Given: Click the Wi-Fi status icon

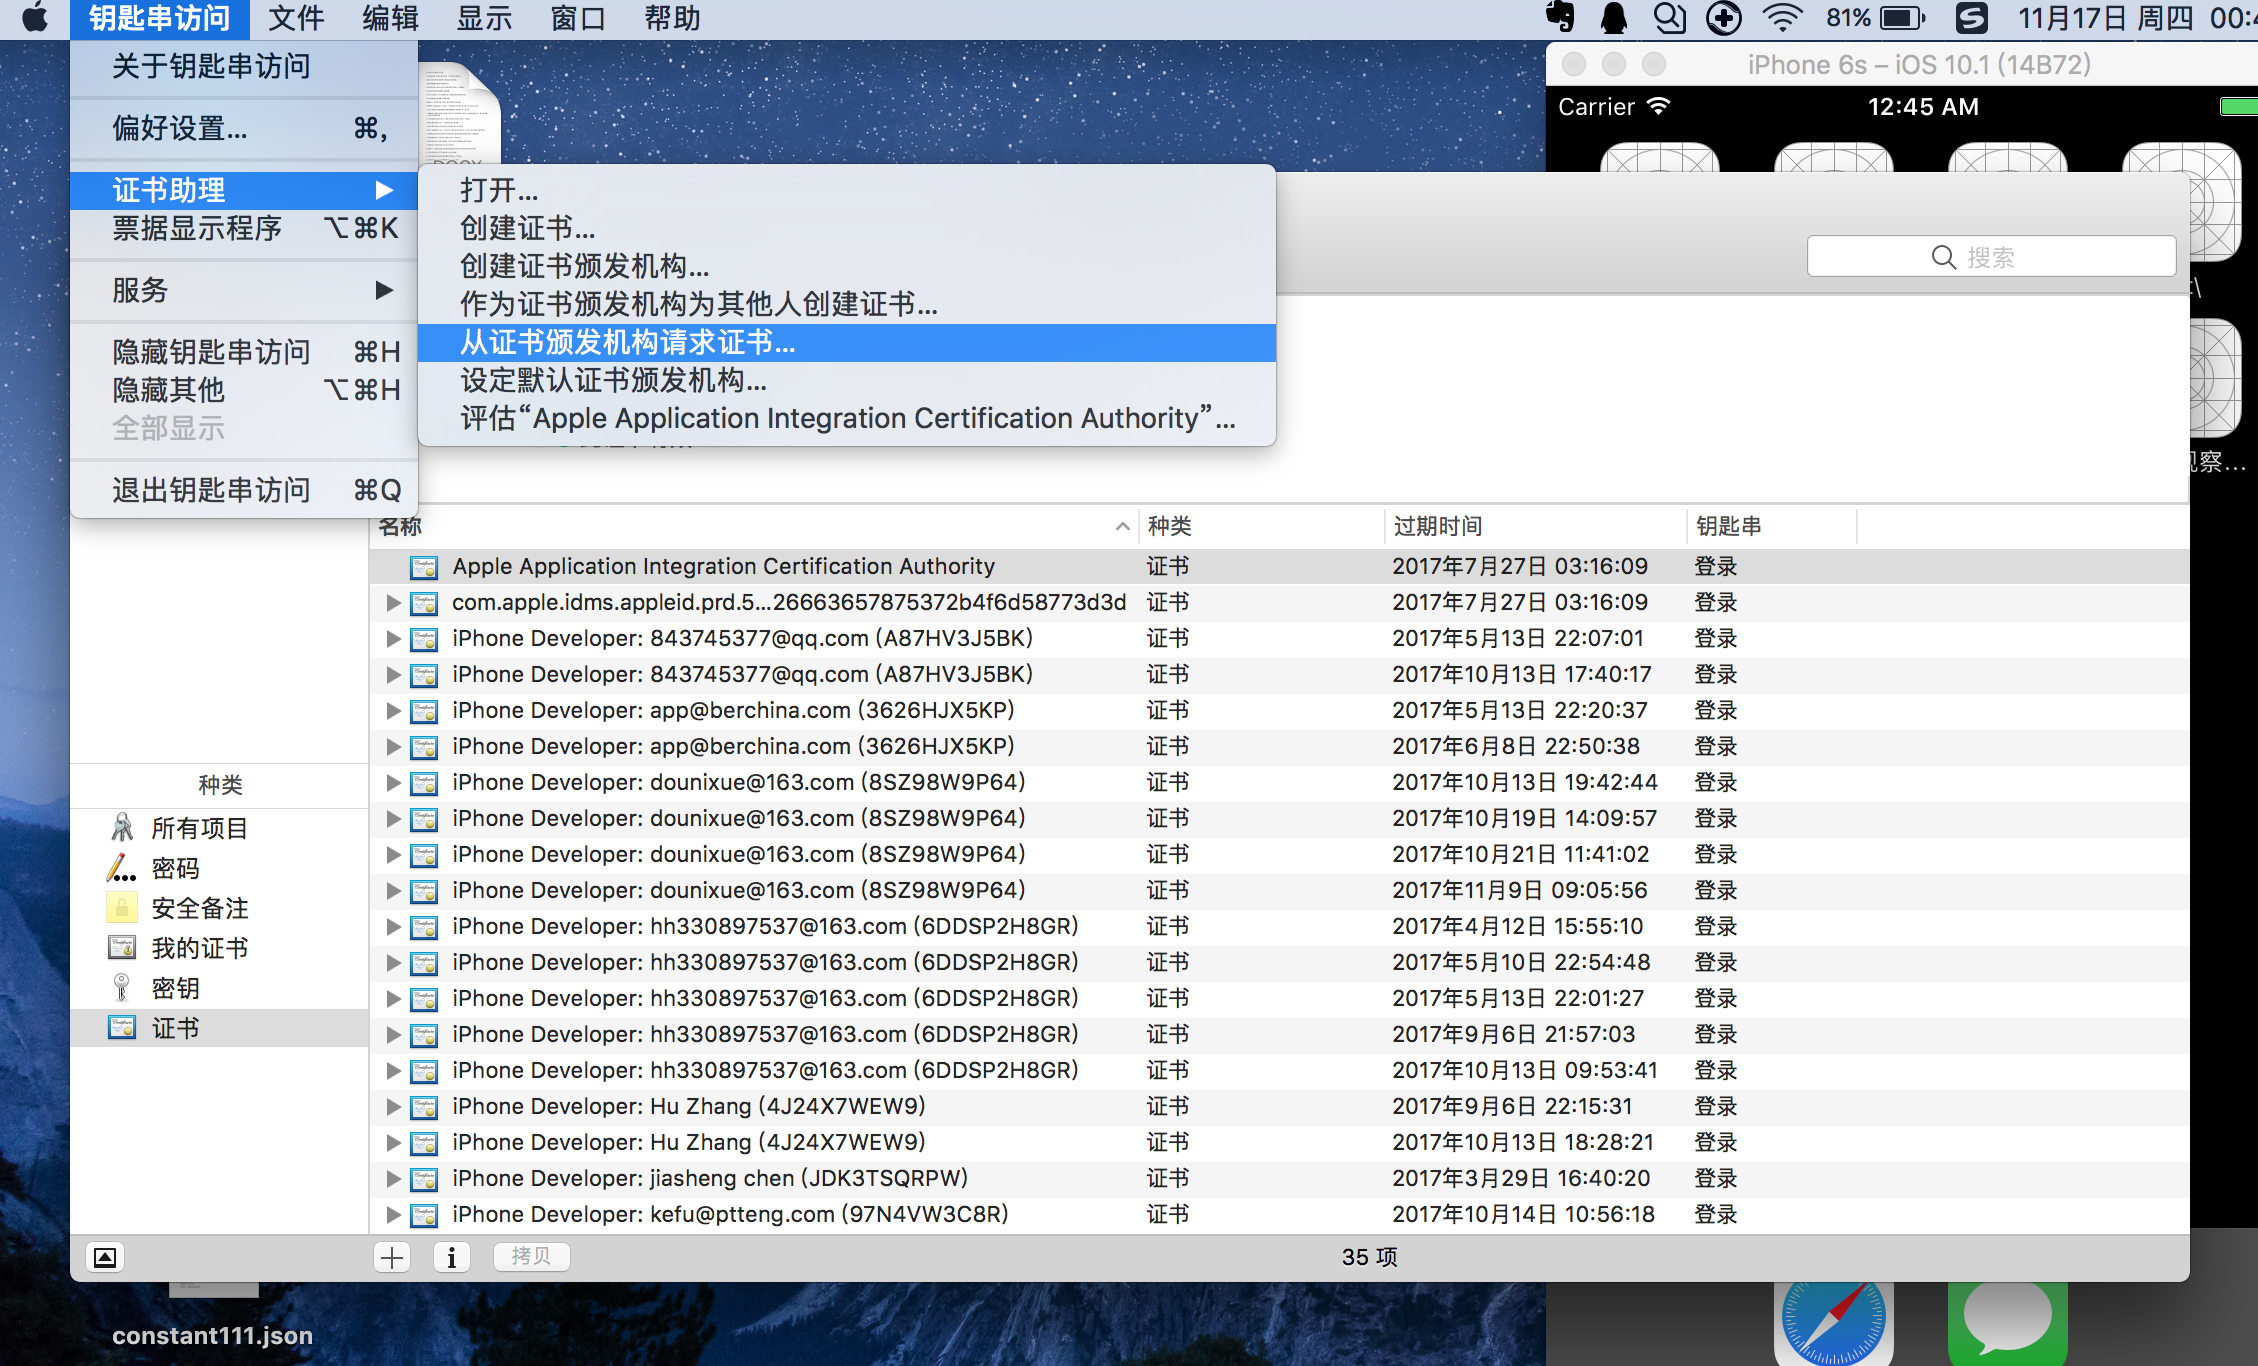Looking at the screenshot, I should tap(1781, 18).
